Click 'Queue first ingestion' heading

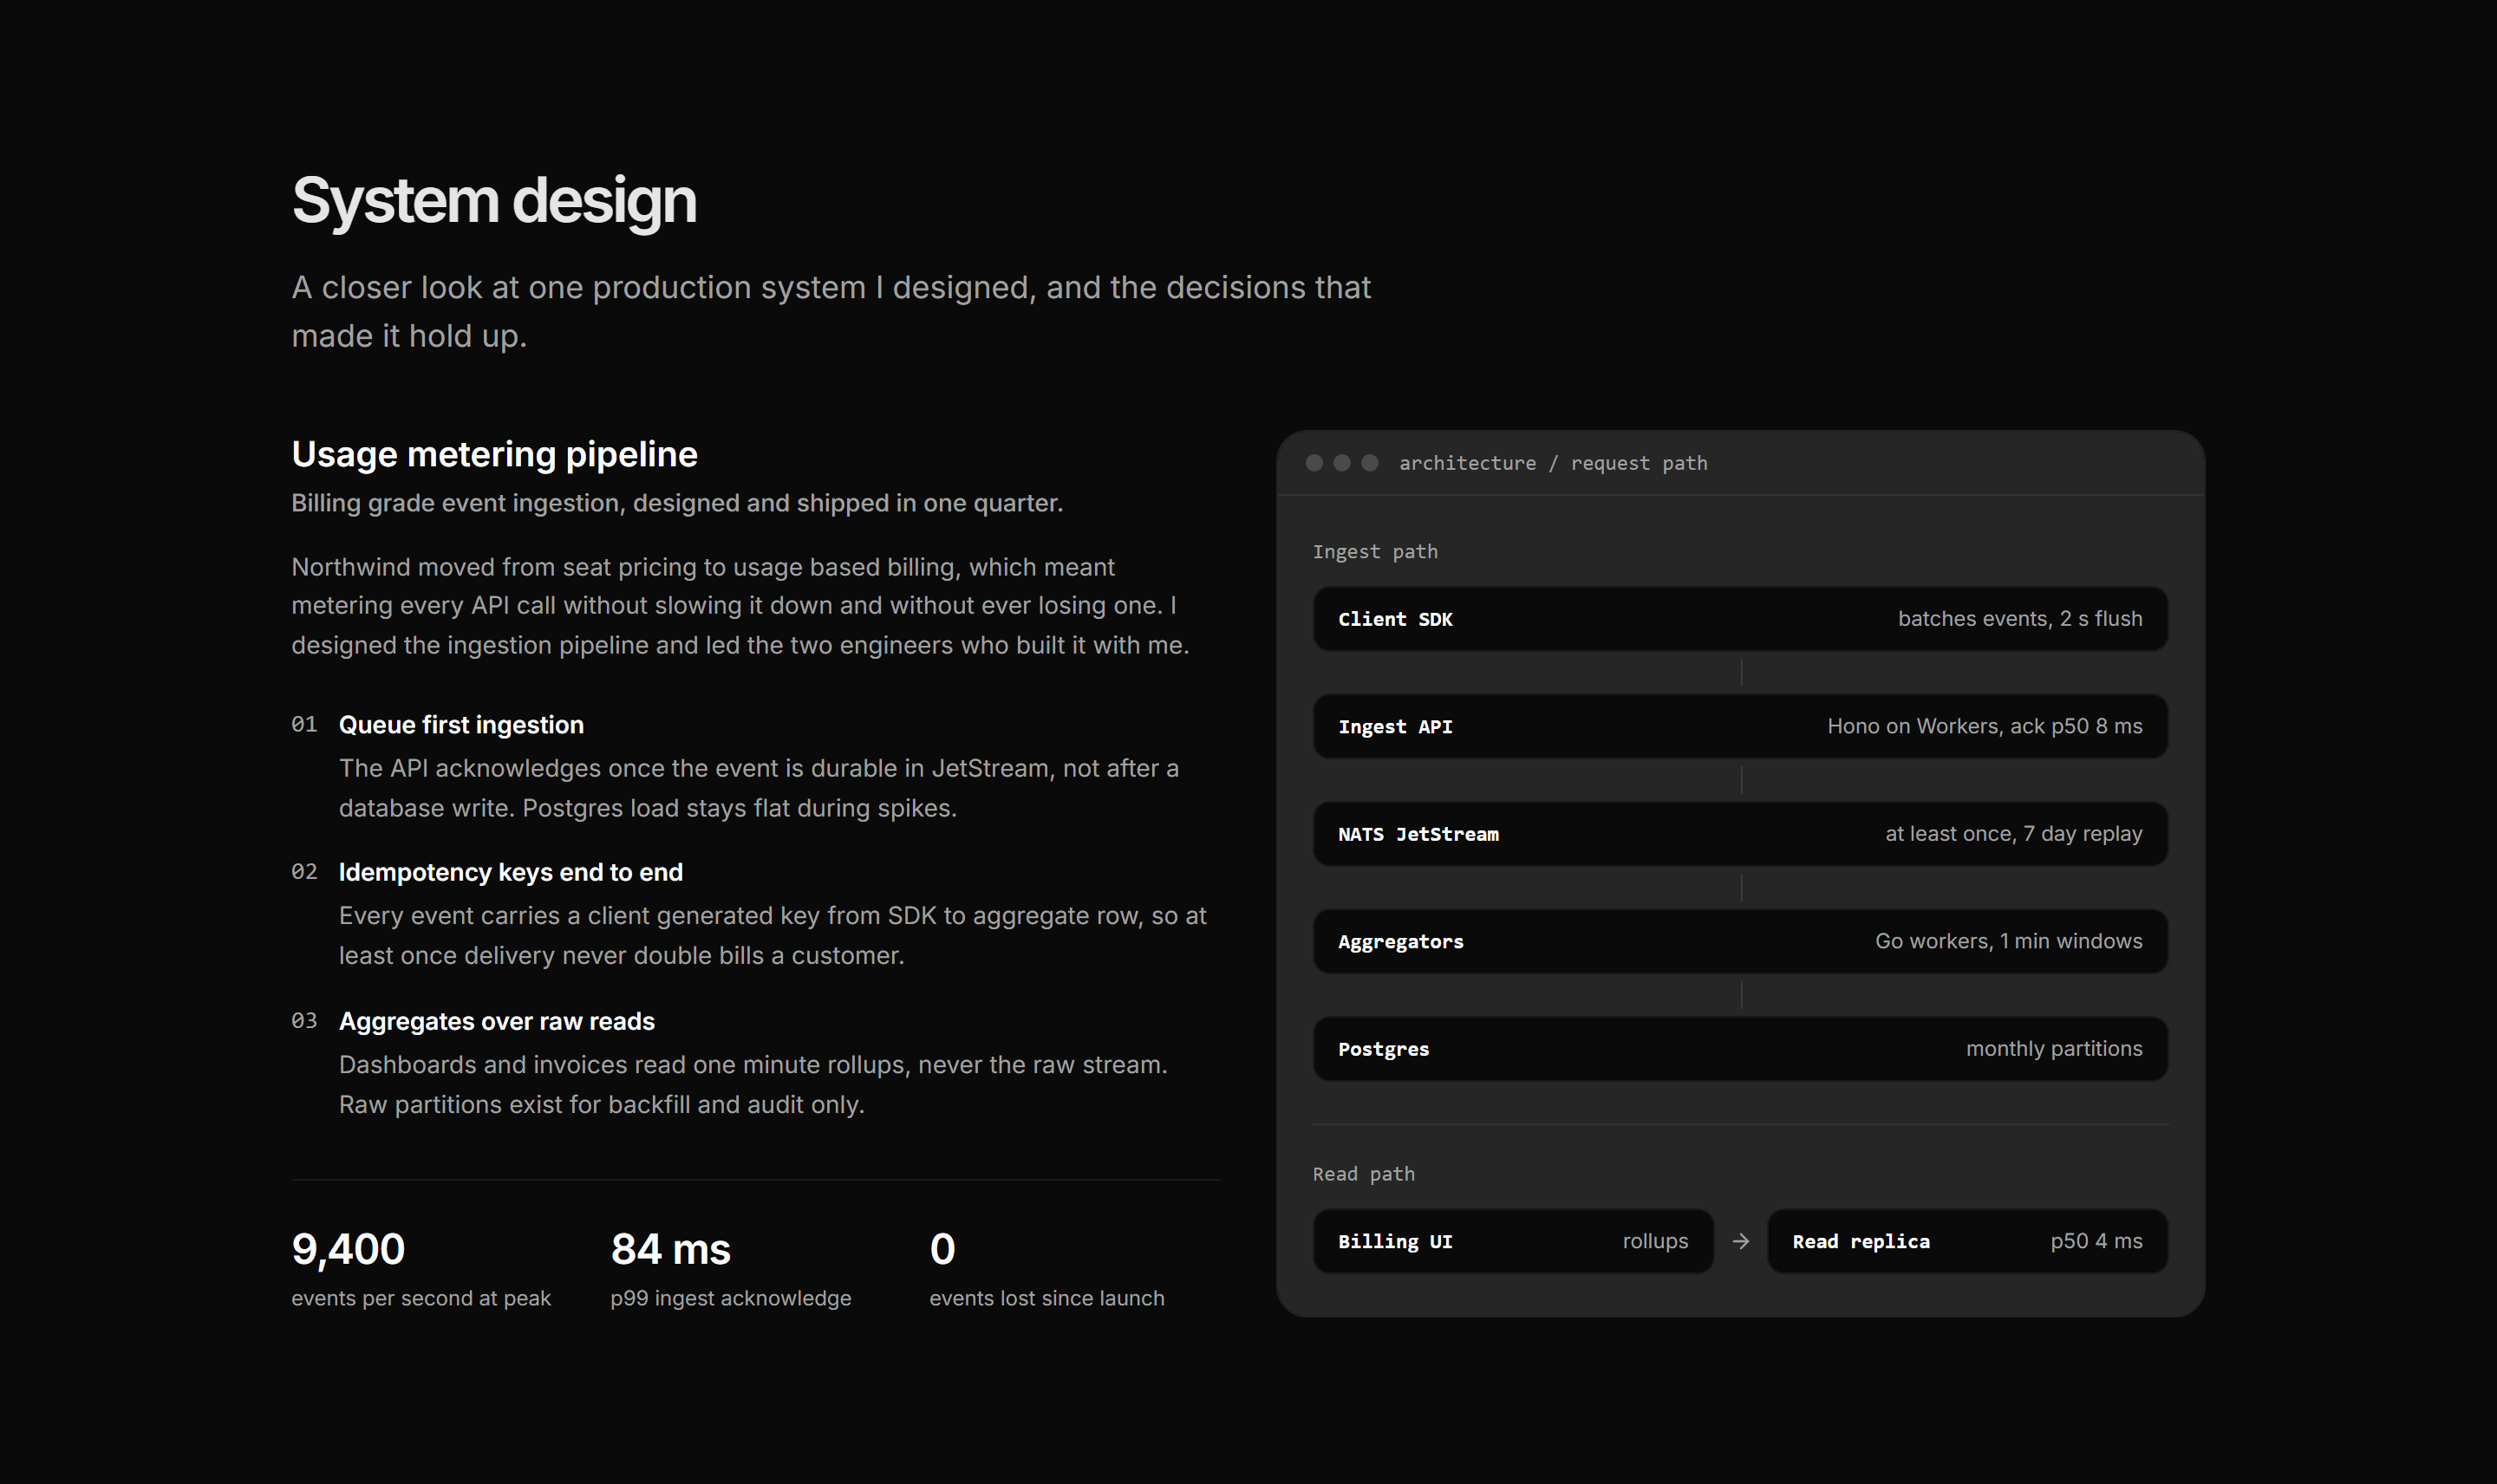pyautogui.click(x=461, y=725)
